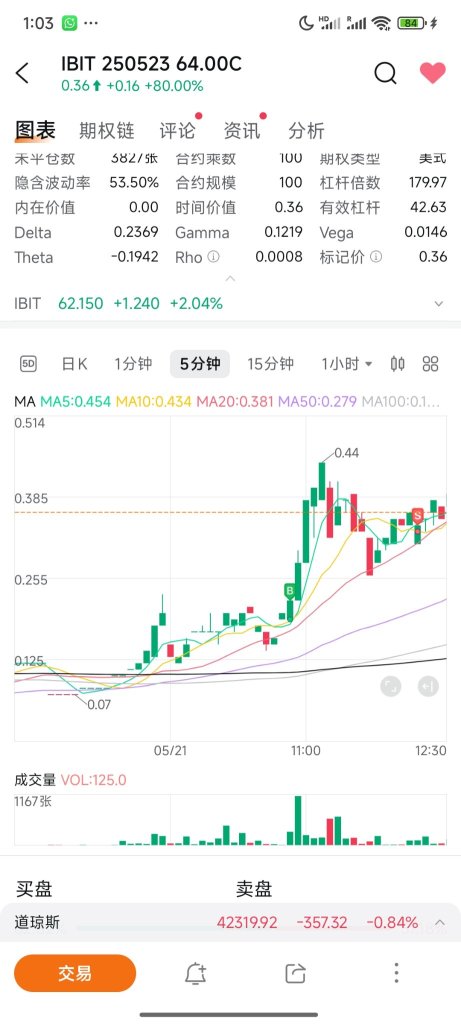Tap the chart jump-to-latest arrow icon
Viewport: 461px width, 1024px height.
pos(428,686)
